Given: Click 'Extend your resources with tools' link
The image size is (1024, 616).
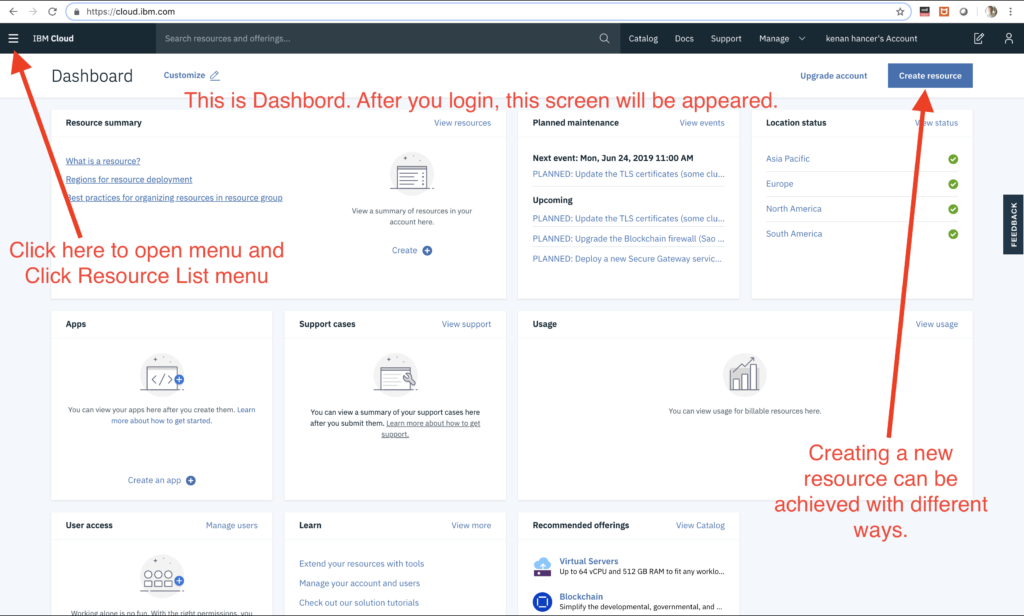Looking at the screenshot, I should click(x=361, y=564).
